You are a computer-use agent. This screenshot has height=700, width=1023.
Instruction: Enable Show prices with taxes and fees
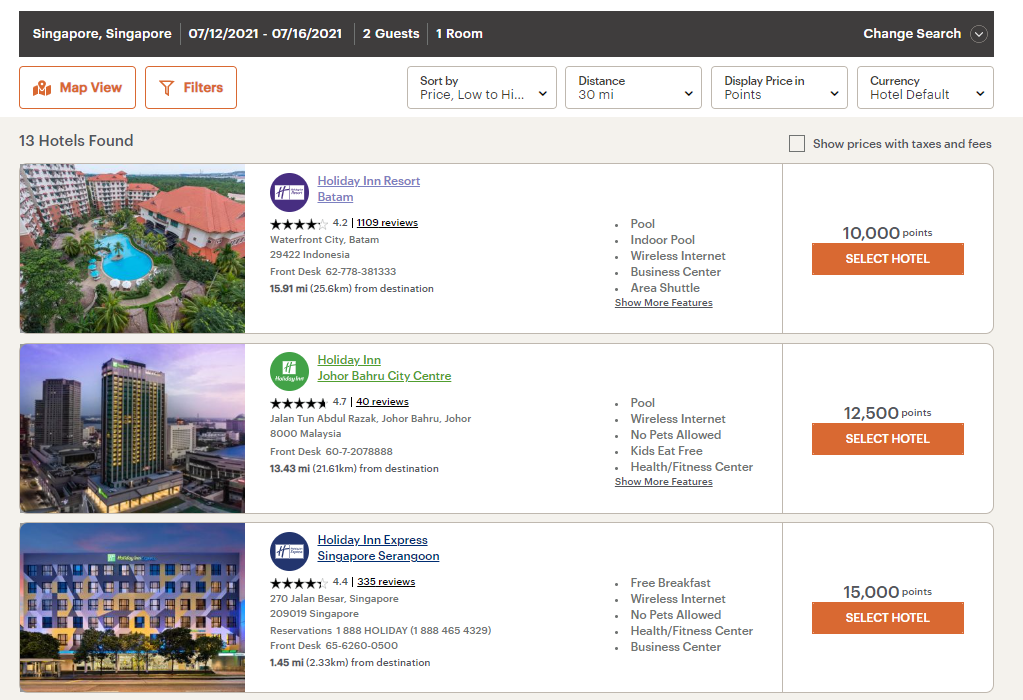click(x=796, y=143)
